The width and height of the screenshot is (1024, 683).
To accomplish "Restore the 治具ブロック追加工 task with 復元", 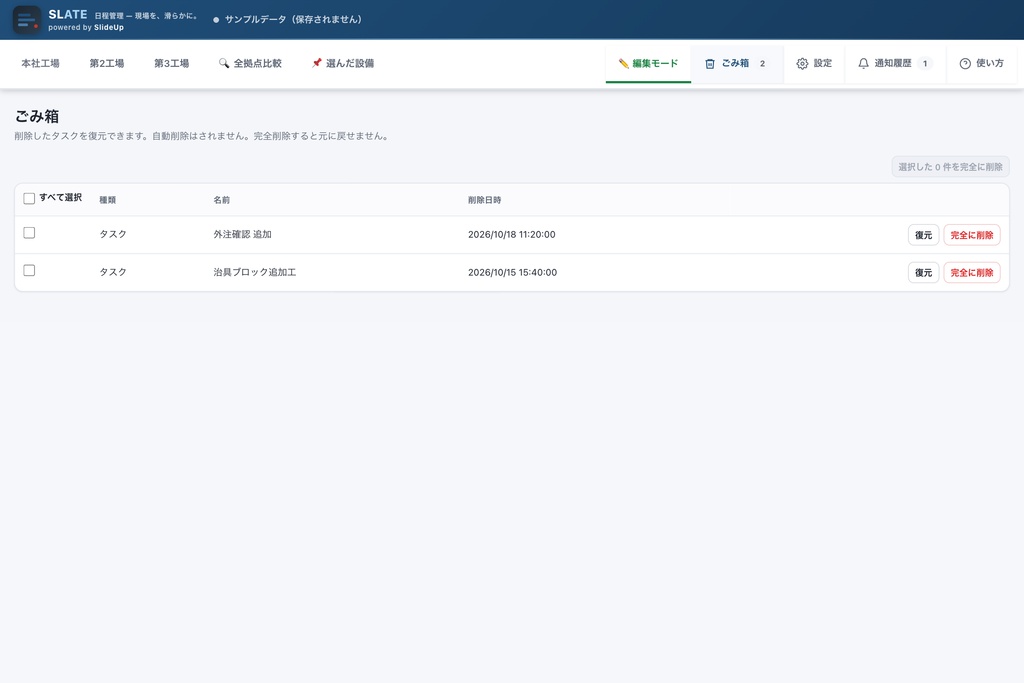I will (x=923, y=272).
